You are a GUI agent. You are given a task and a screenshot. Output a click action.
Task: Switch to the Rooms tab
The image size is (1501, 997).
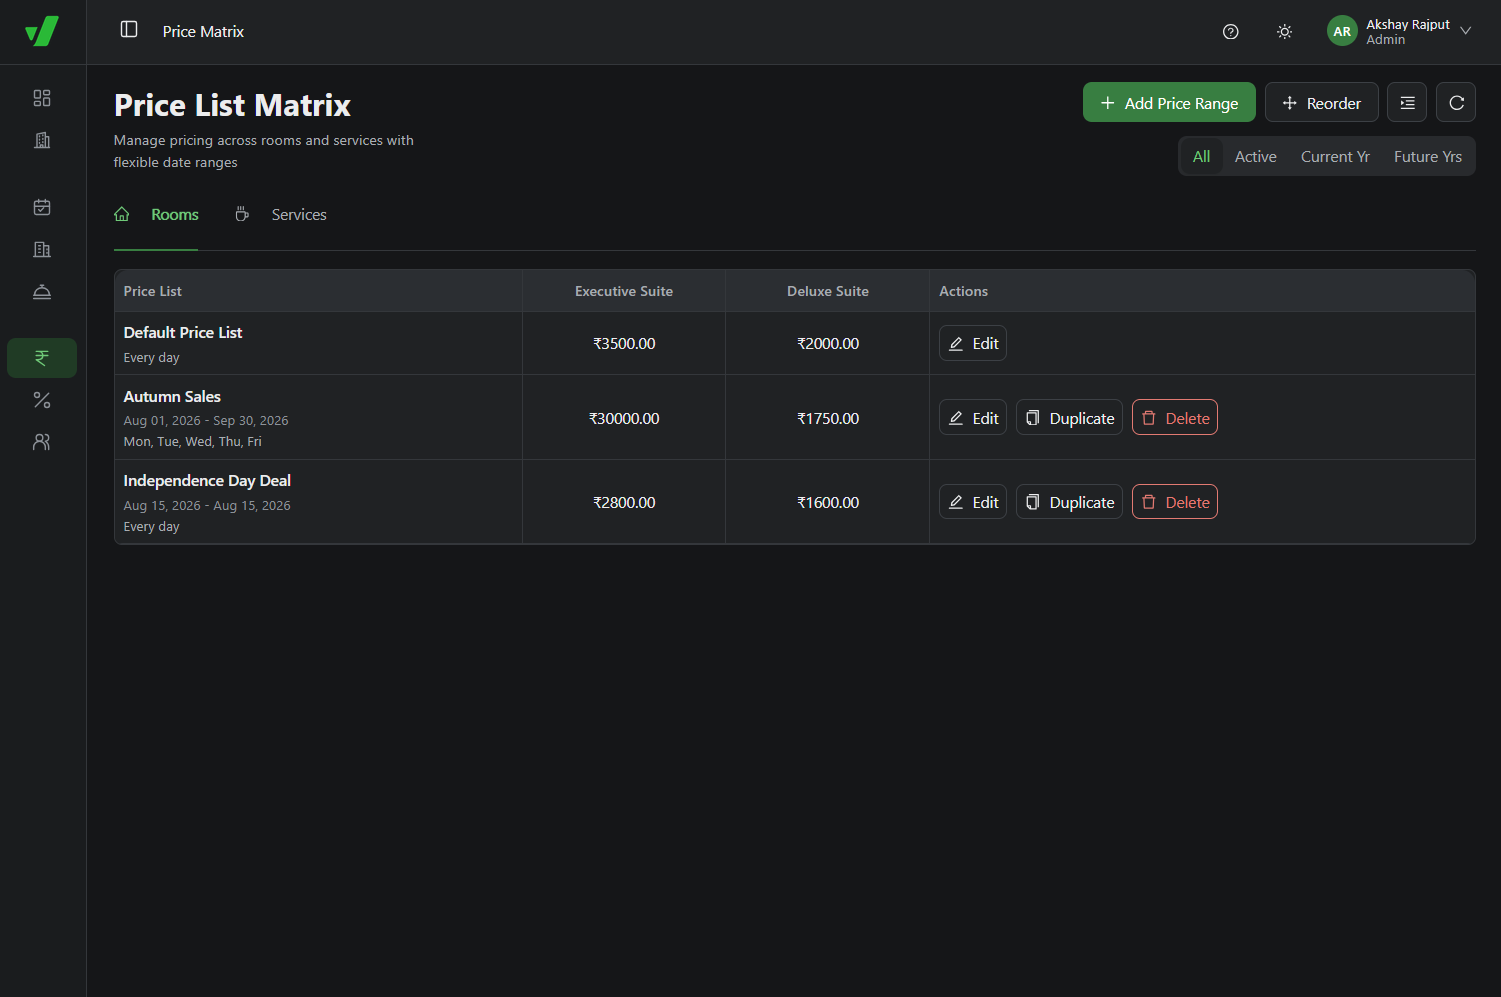pyautogui.click(x=156, y=215)
